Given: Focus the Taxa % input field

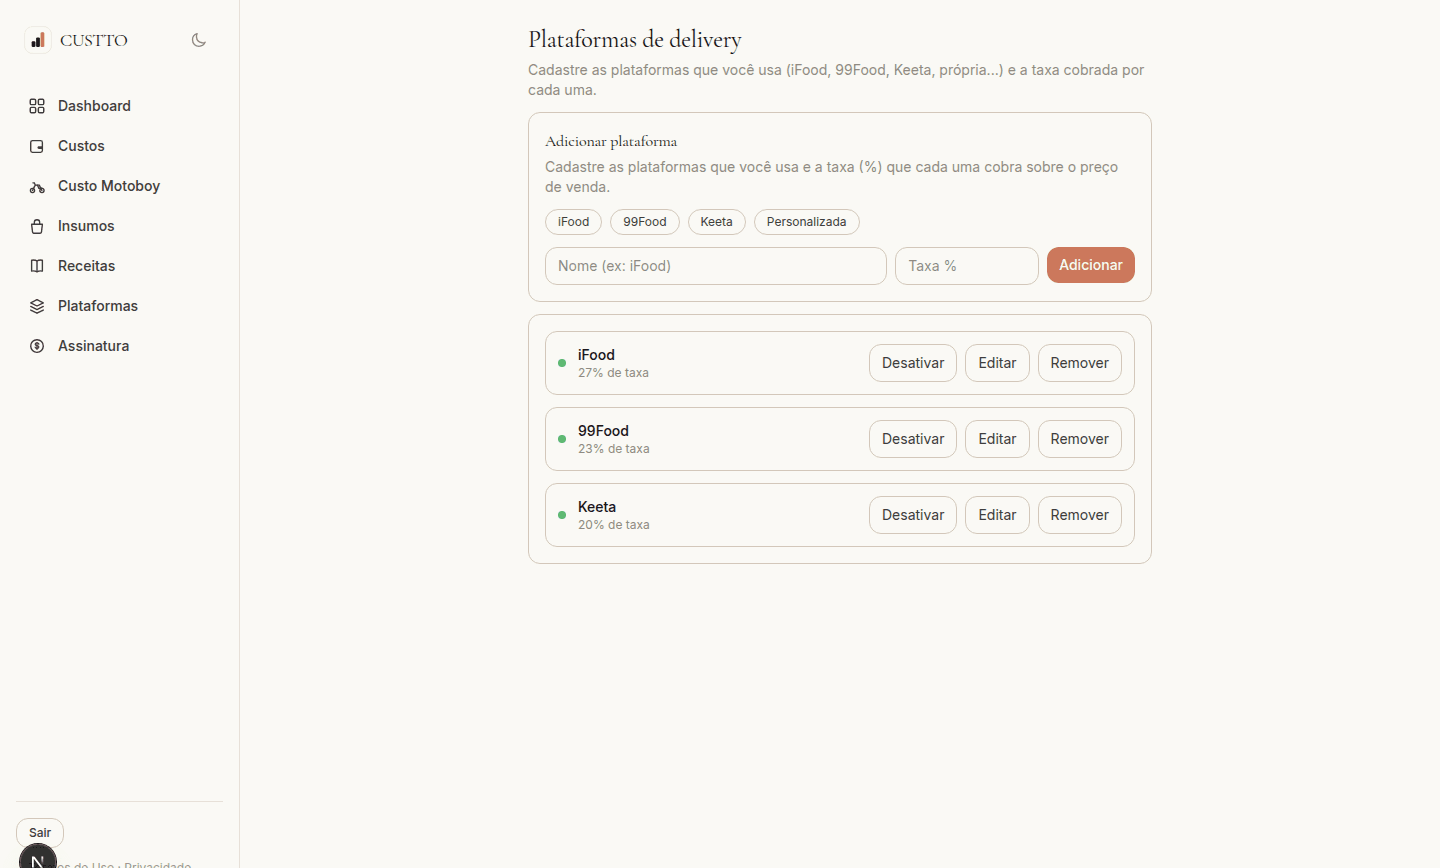Looking at the screenshot, I should [967, 266].
